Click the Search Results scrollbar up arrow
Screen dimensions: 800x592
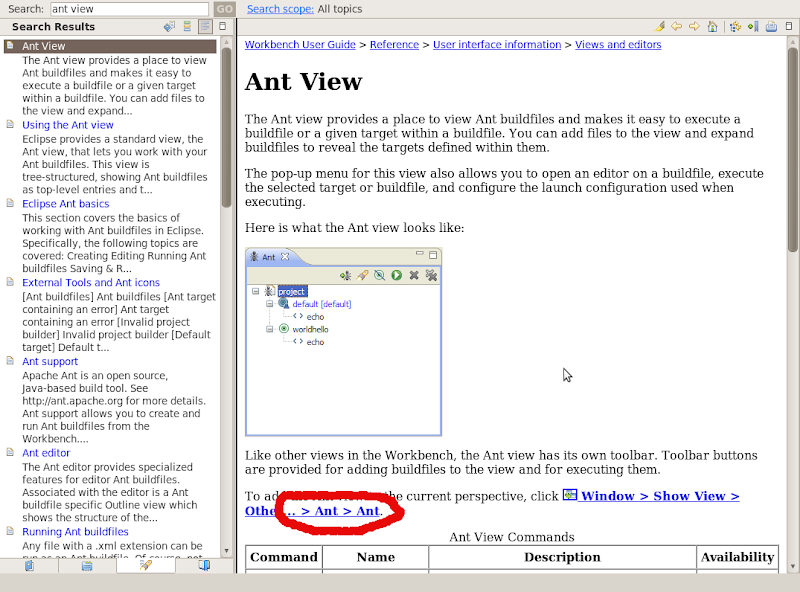click(227, 41)
